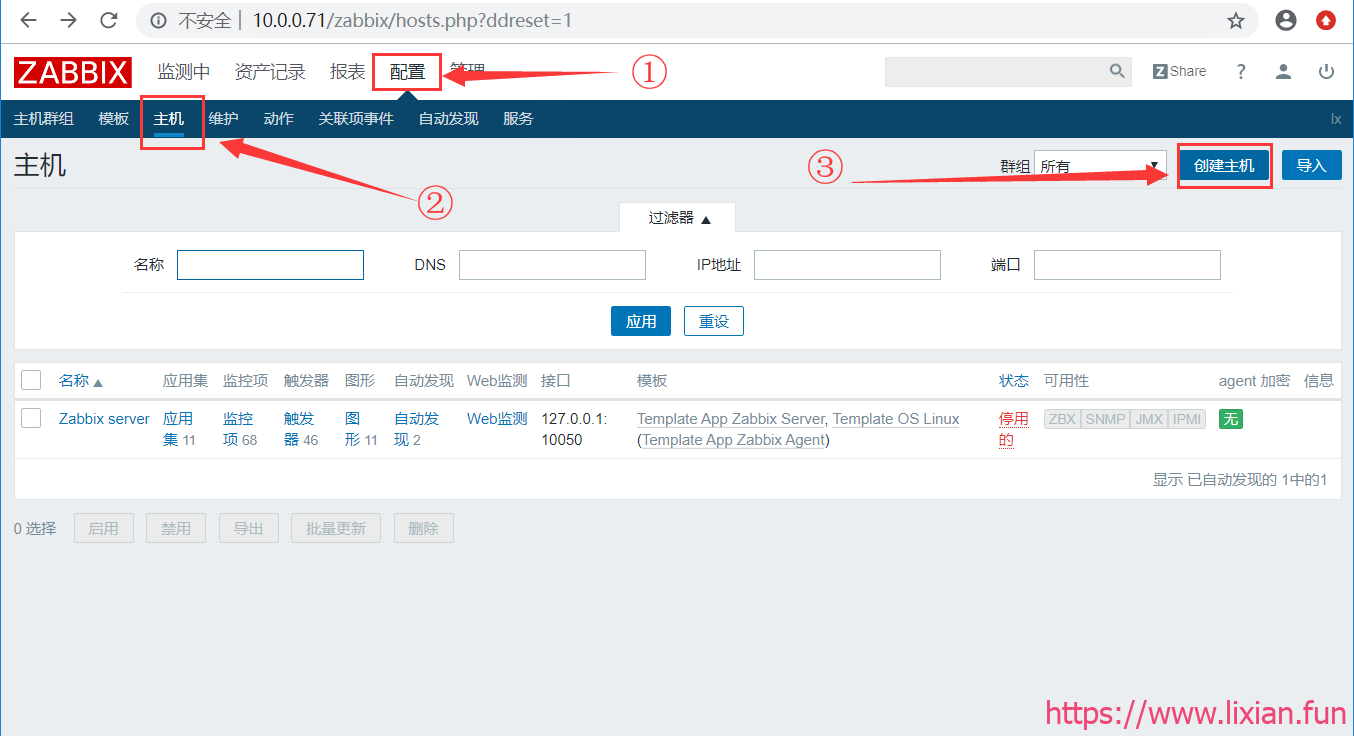Open the user profile icon in Zabbix

(x=1283, y=71)
